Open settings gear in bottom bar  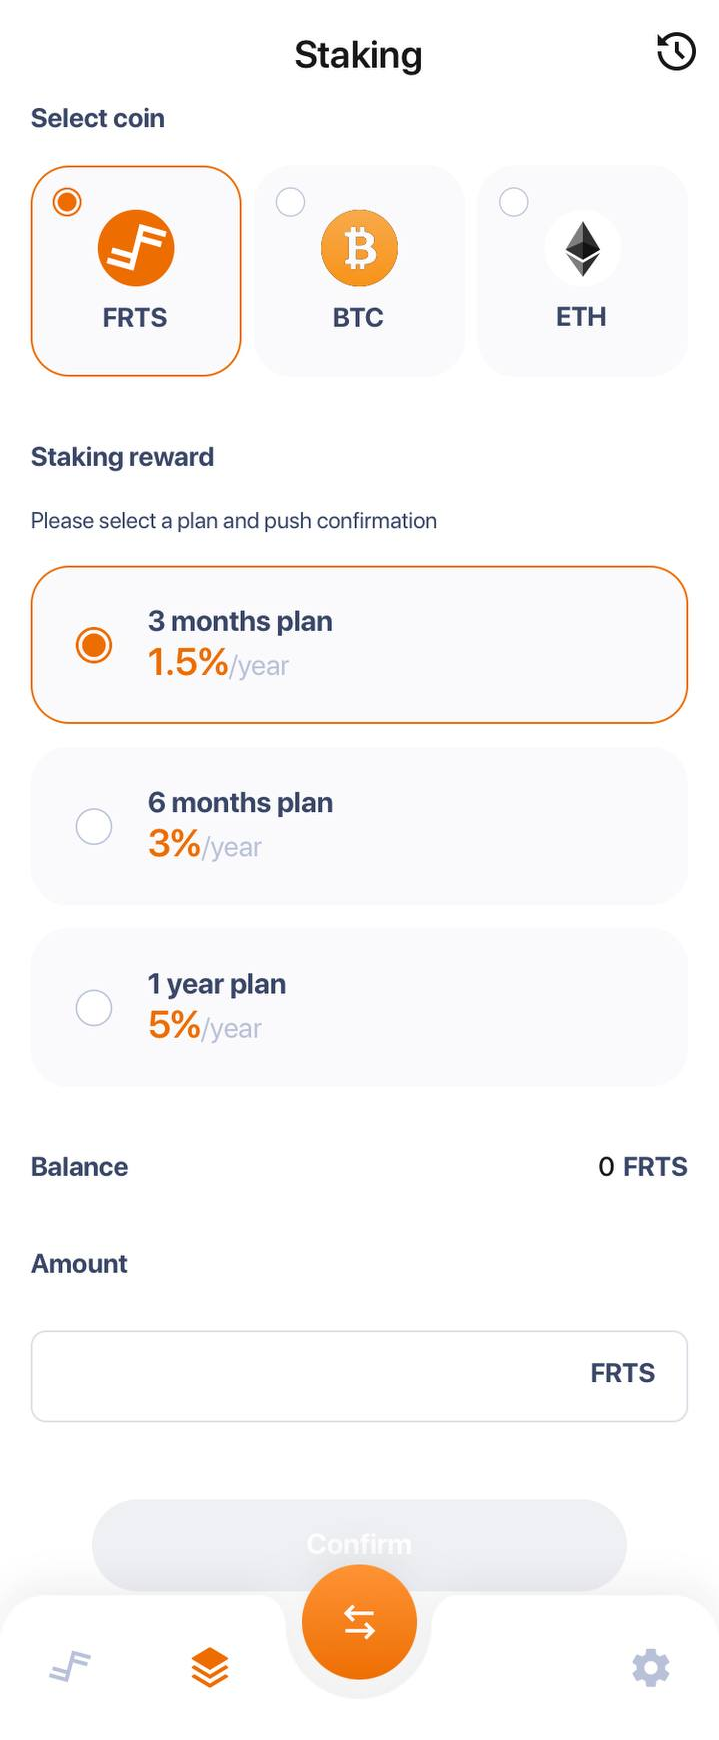point(650,1667)
